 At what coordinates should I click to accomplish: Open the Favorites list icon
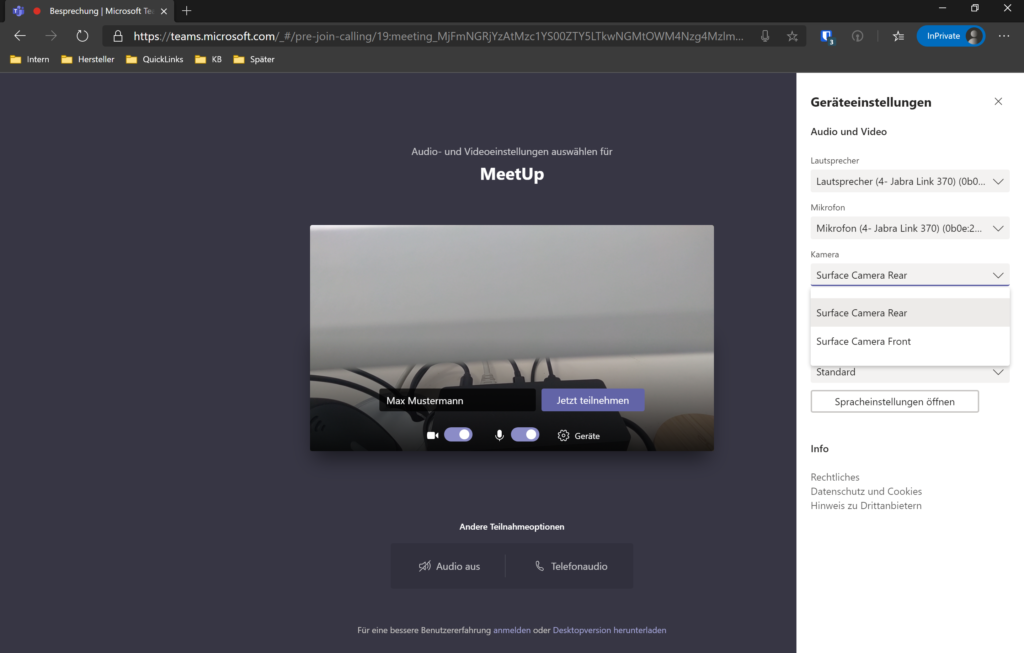coord(899,36)
